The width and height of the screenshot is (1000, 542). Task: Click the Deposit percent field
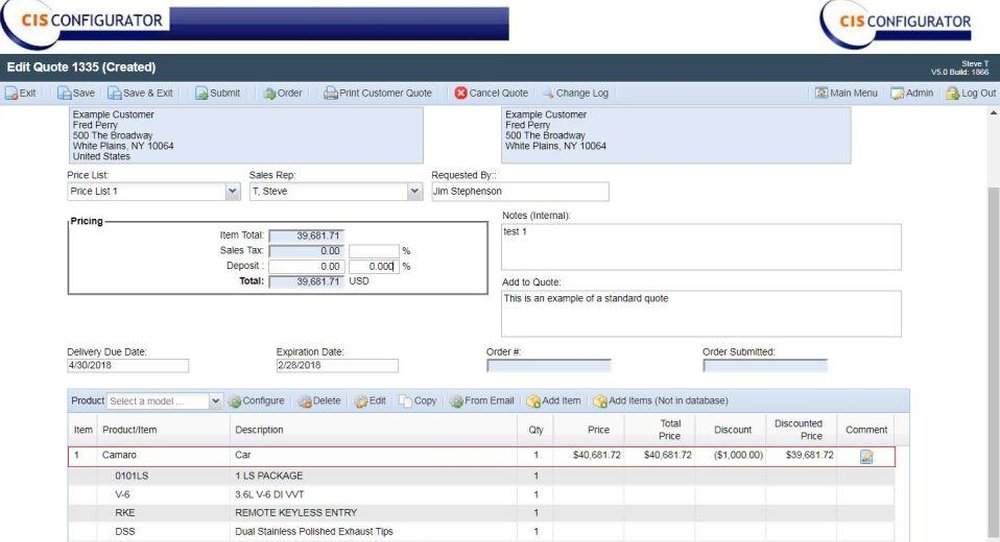[x=374, y=267]
